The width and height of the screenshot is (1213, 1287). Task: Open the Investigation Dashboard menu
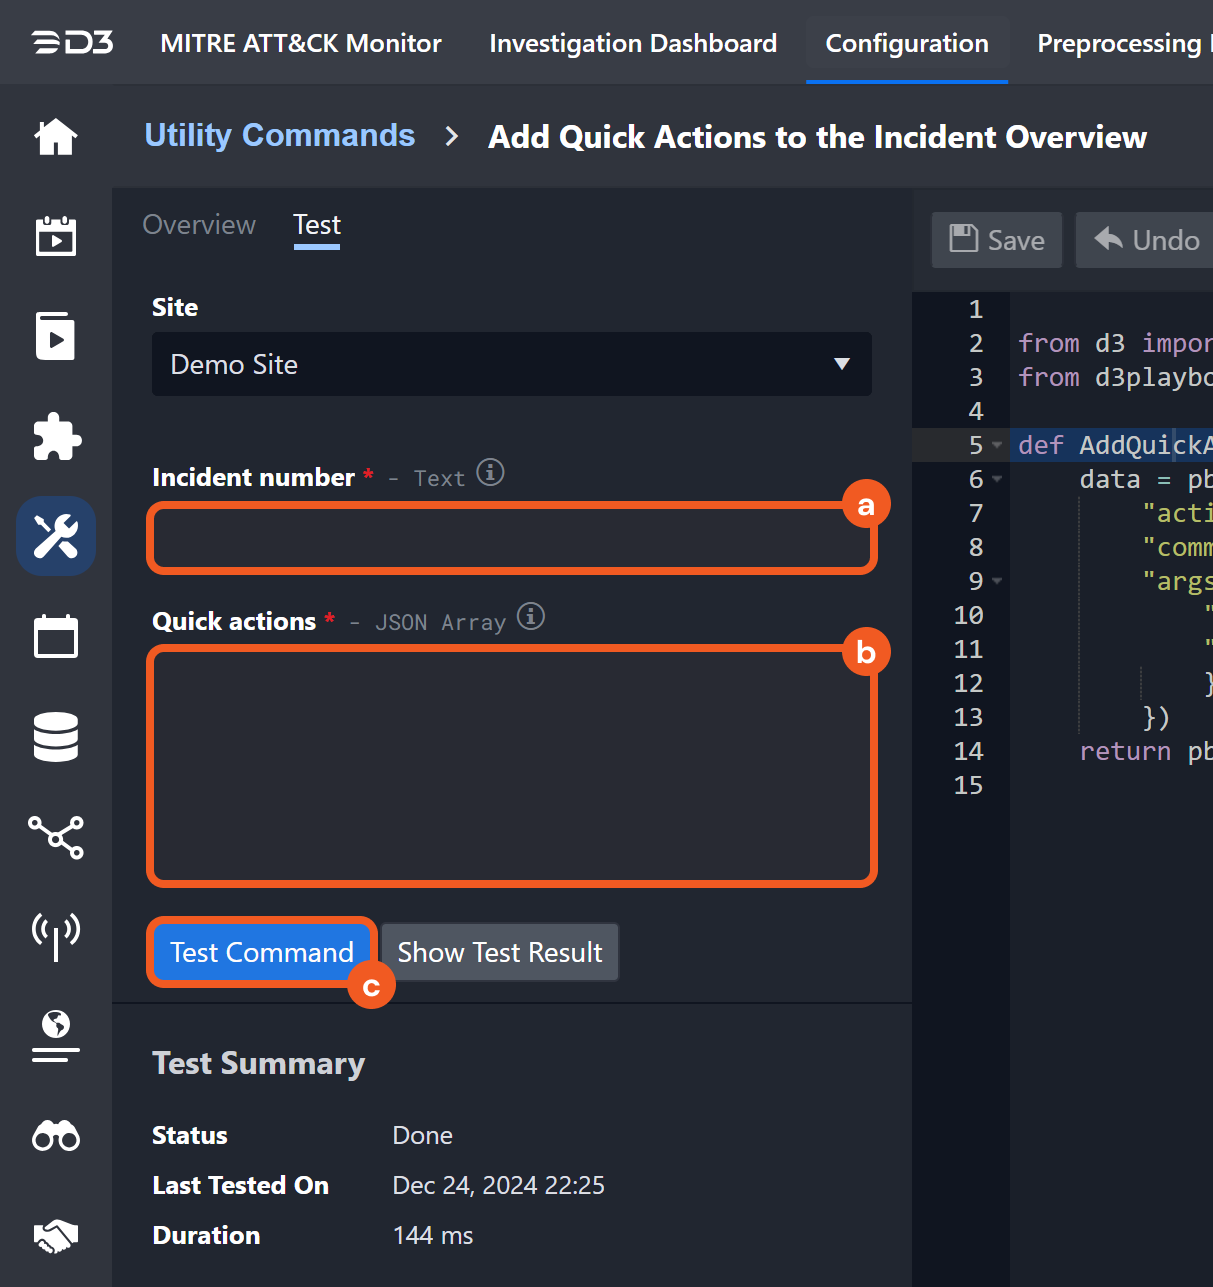tap(633, 43)
